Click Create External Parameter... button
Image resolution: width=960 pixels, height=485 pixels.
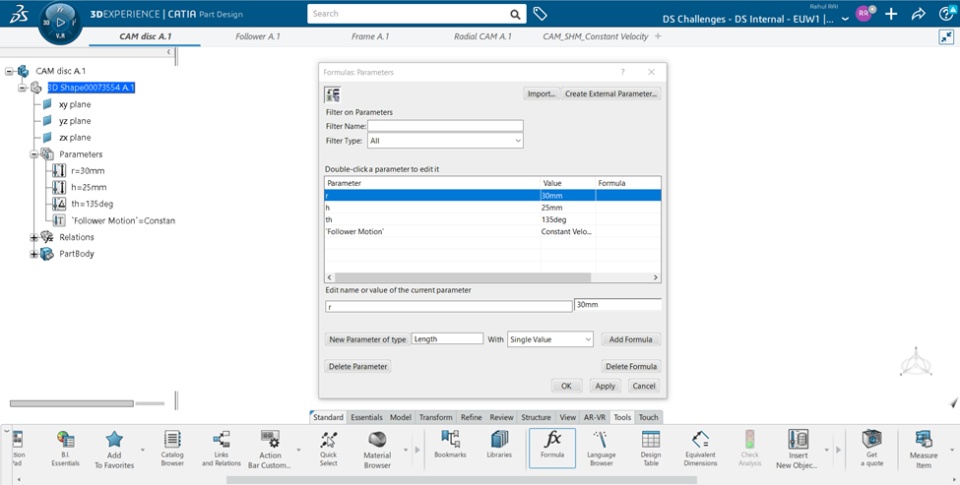coord(610,94)
